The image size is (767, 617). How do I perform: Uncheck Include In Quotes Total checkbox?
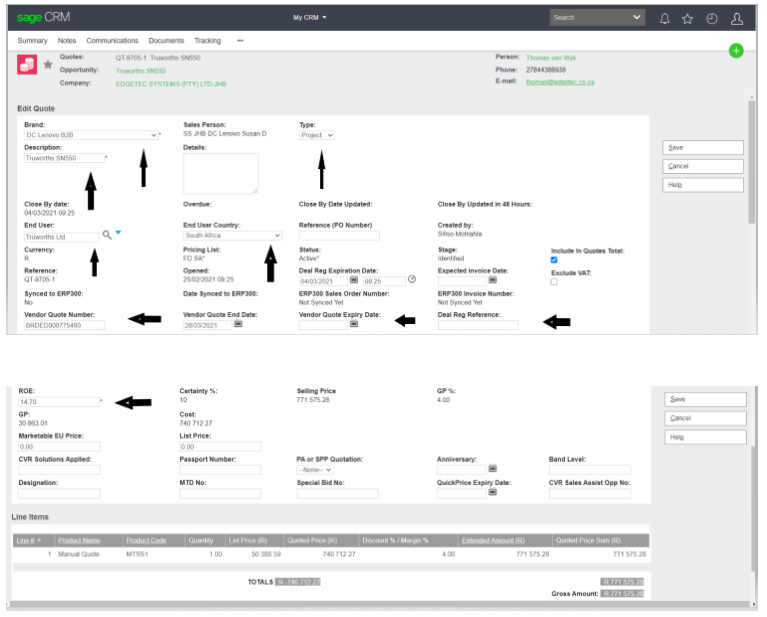[554, 260]
